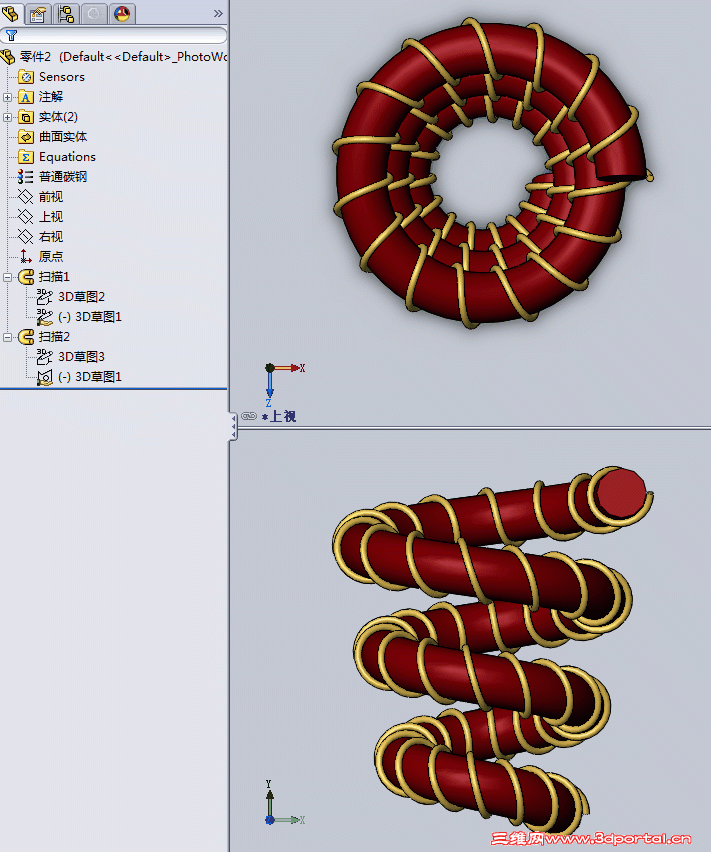Switch to the ConfigurationManager tab
This screenshot has height=852, width=711.
(x=66, y=14)
